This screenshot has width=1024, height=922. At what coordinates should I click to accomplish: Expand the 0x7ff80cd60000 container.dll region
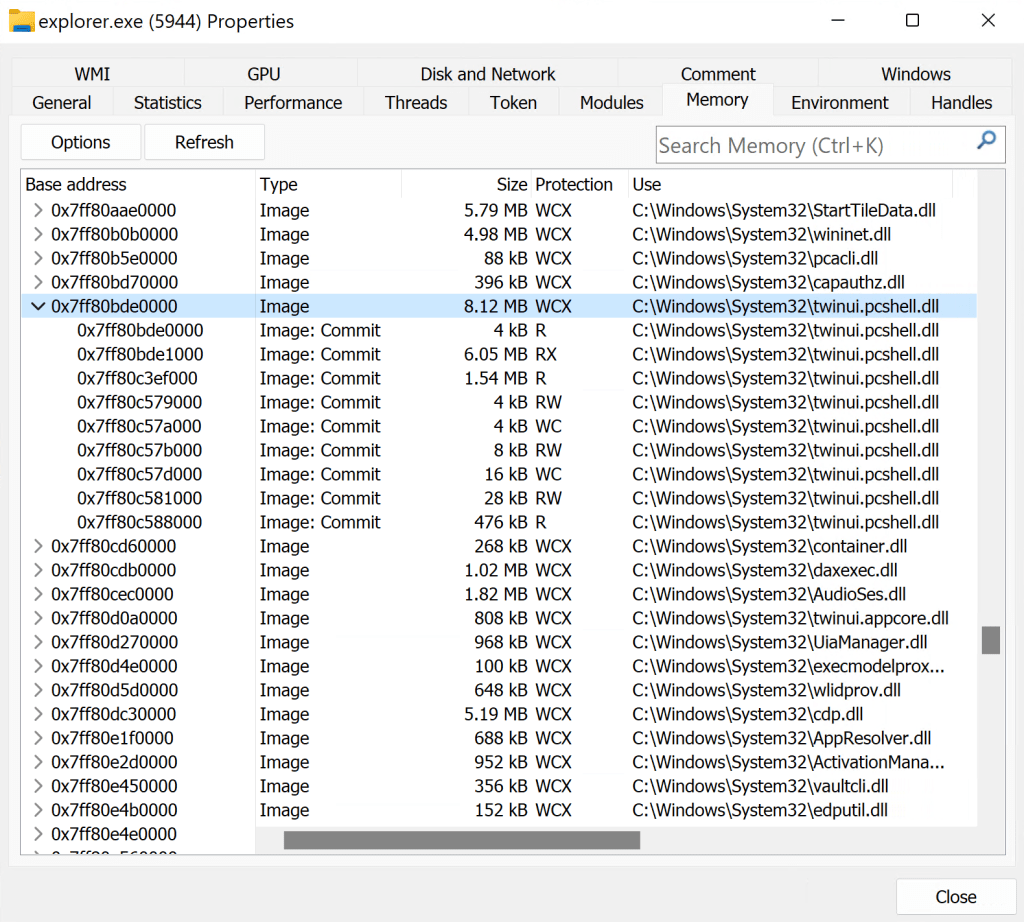point(38,547)
